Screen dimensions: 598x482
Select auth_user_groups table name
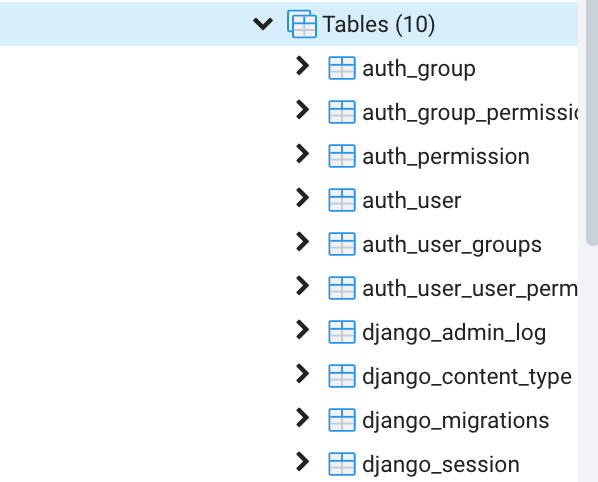(x=452, y=245)
